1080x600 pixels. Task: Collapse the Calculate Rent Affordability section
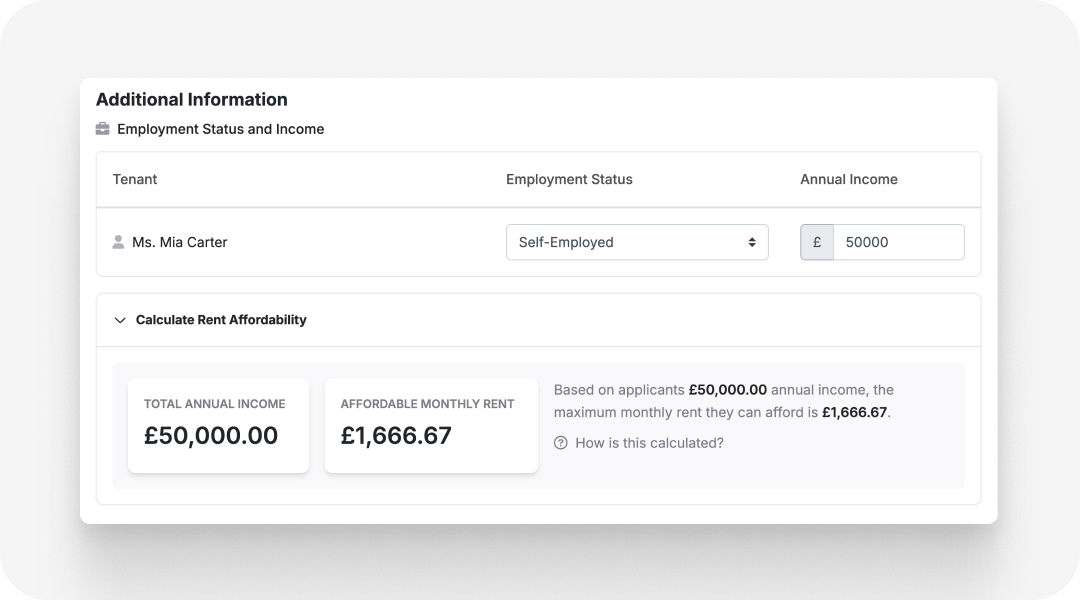tap(211, 320)
